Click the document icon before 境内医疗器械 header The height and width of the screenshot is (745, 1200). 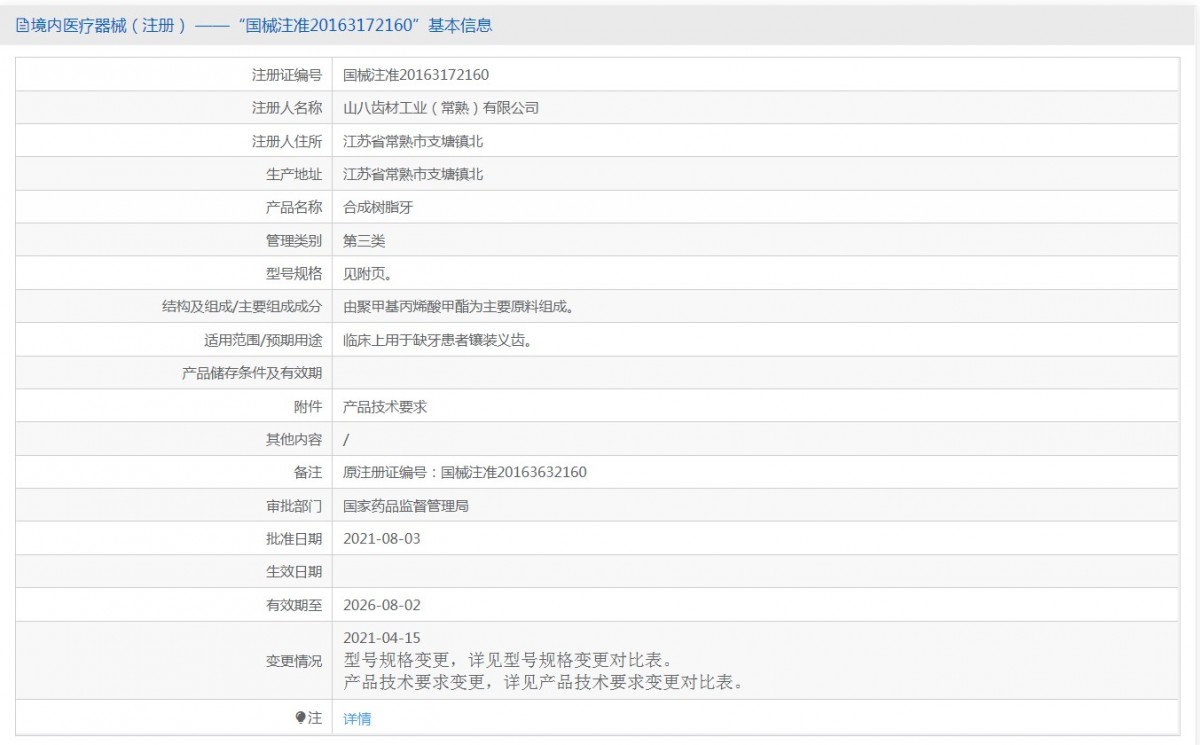21,26
